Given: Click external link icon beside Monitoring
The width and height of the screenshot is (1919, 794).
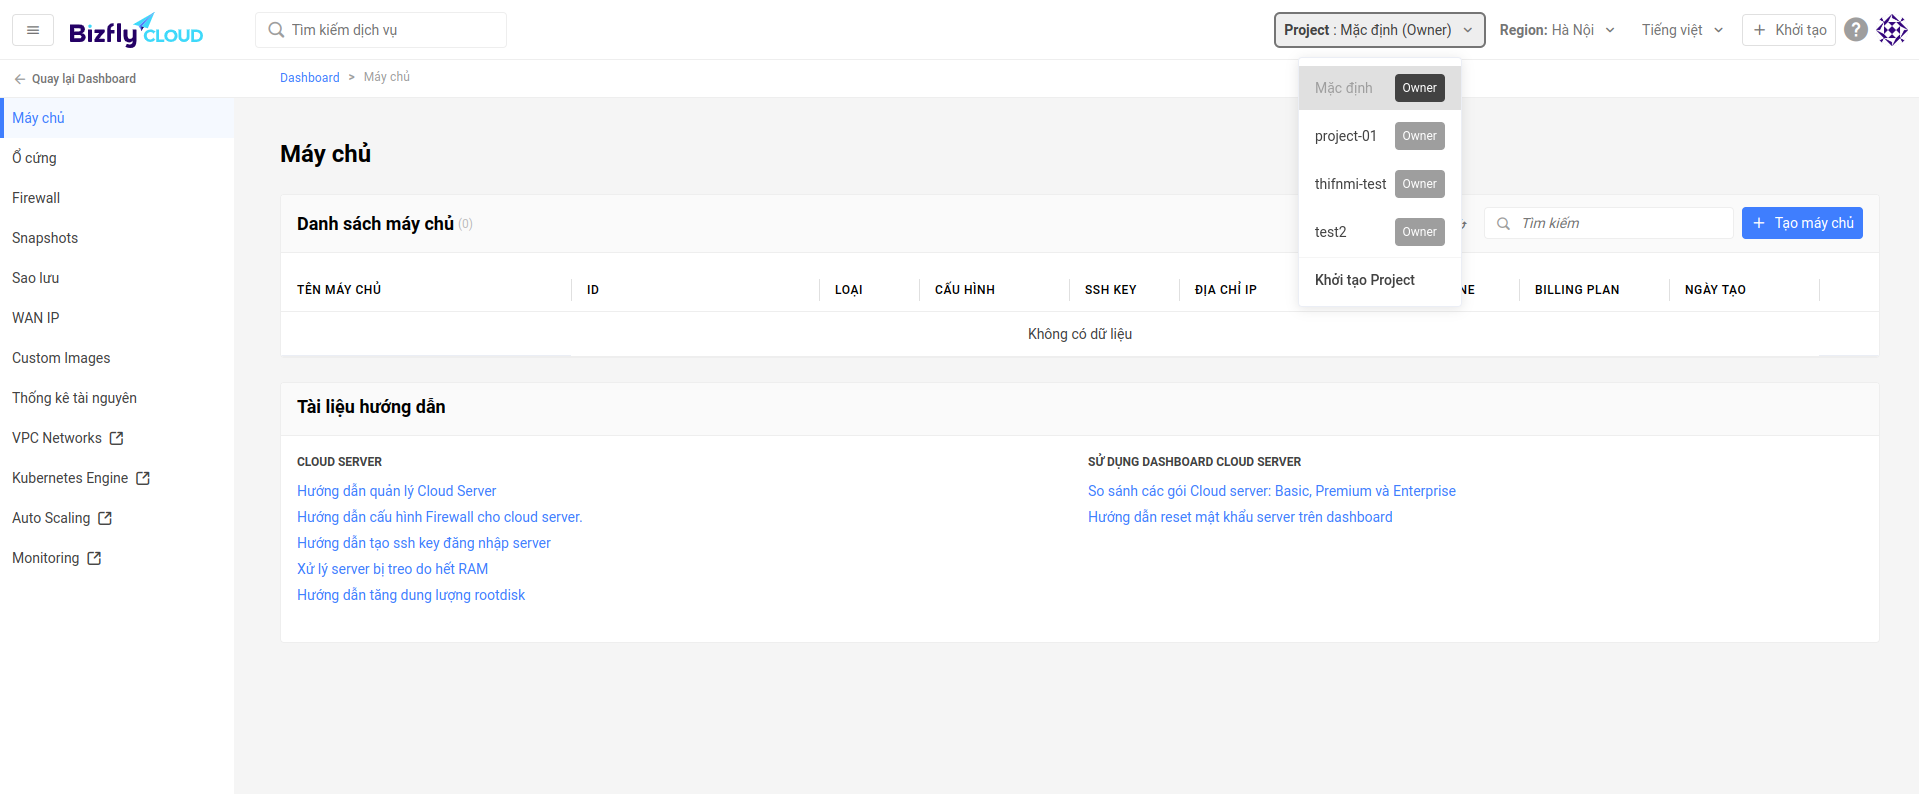Looking at the screenshot, I should pyautogui.click(x=94, y=558).
